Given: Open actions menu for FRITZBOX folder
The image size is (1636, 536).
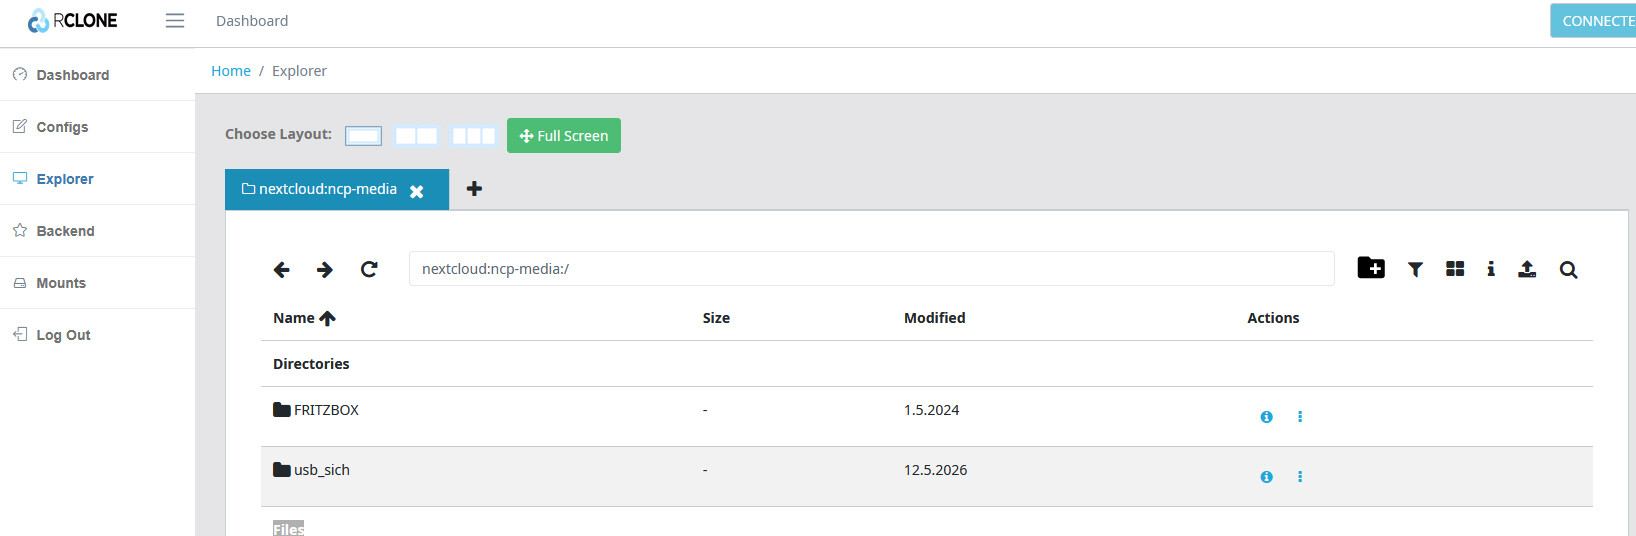Looking at the screenshot, I should coord(1300,417).
